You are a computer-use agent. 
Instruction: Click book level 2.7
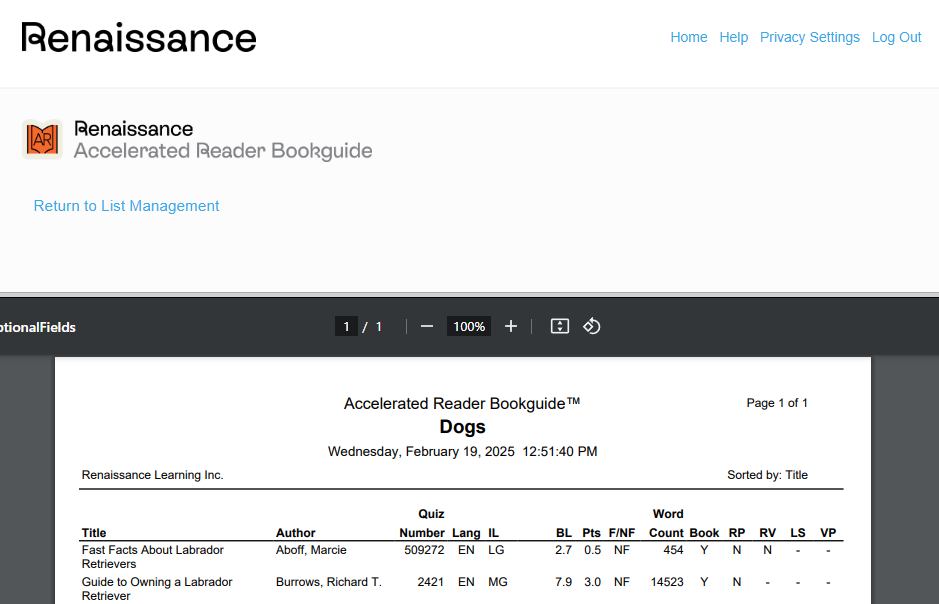pyautogui.click(x=563, y=550)
